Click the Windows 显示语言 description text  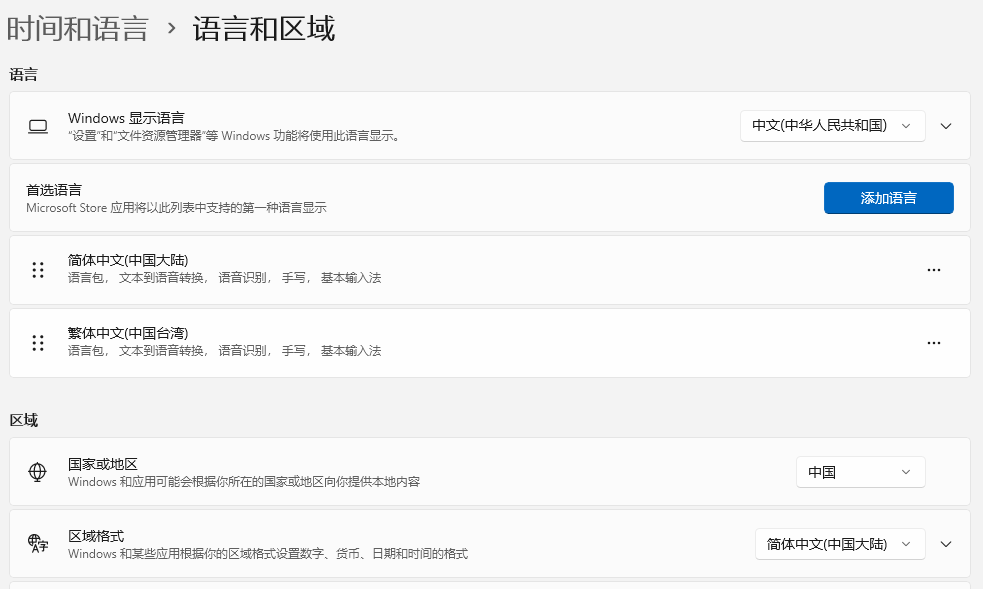(x=234, y=136)
